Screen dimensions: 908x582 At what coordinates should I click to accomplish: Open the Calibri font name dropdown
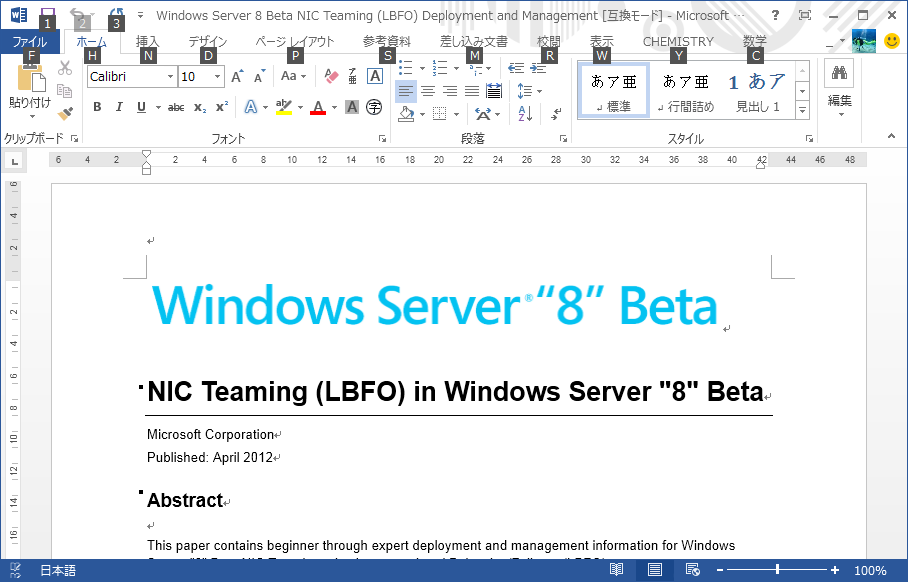[170, 77]
